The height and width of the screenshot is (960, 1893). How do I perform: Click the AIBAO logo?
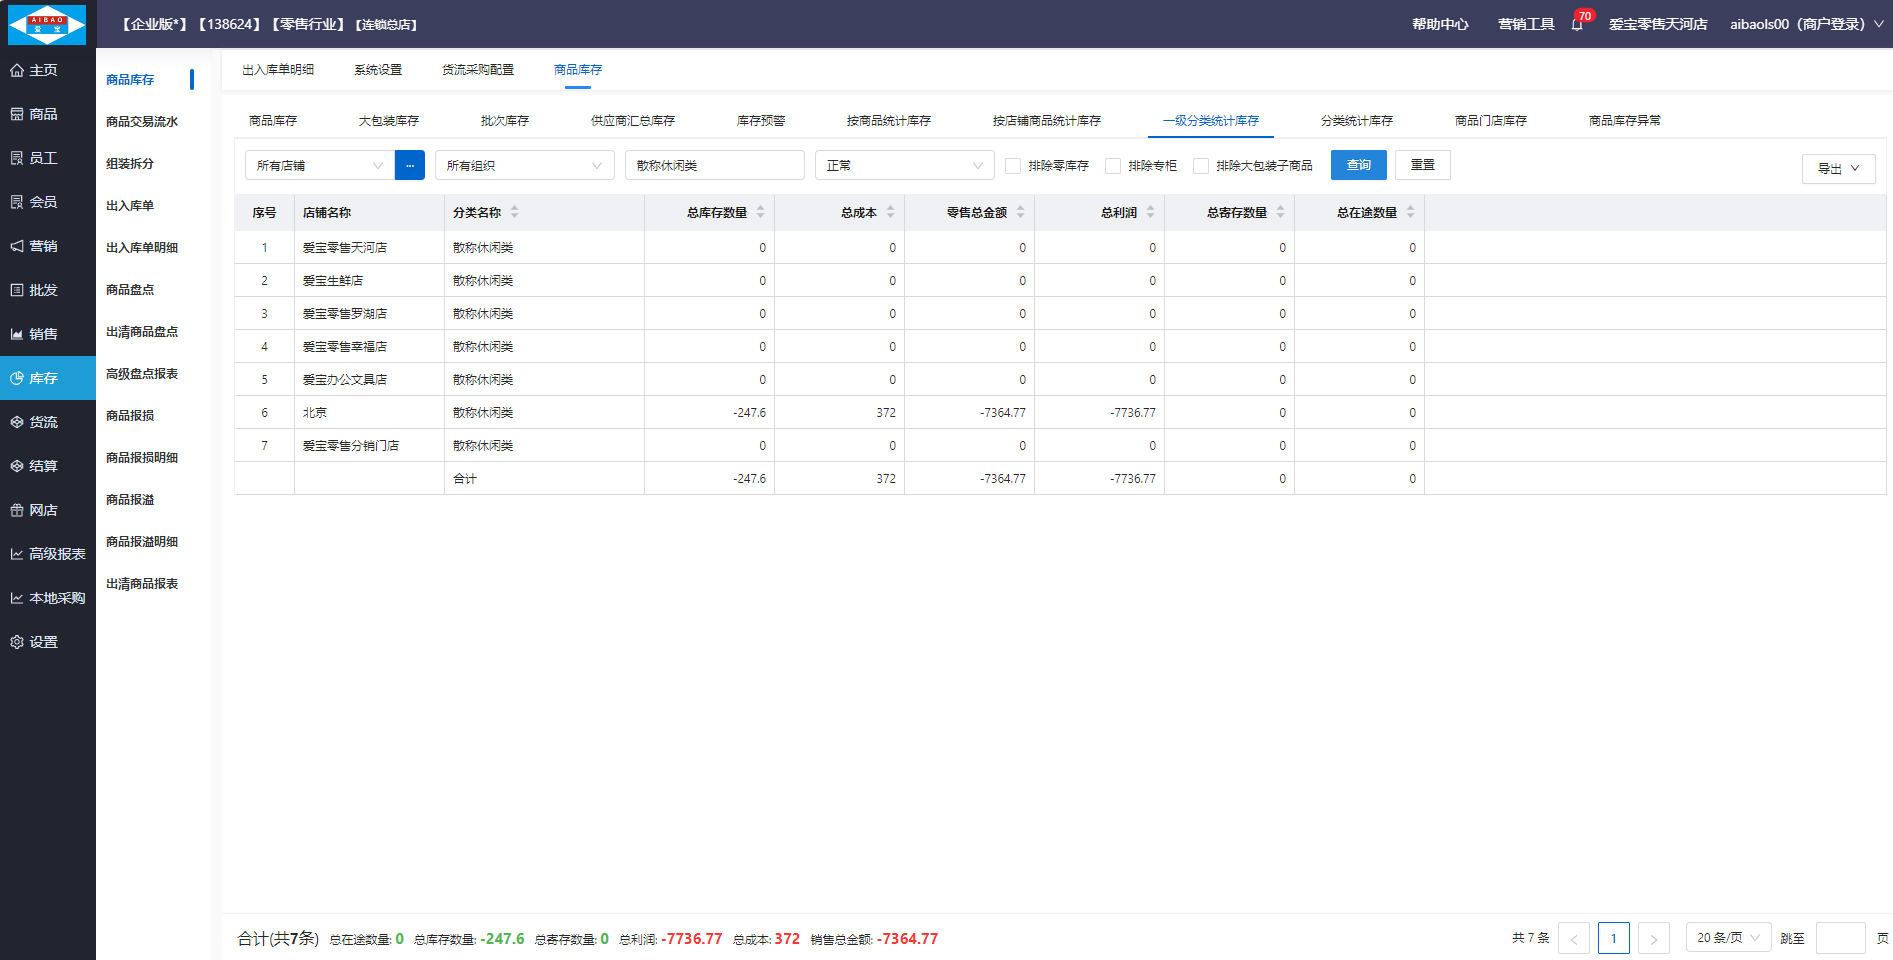pyautogui.click(x=47, y=24)
